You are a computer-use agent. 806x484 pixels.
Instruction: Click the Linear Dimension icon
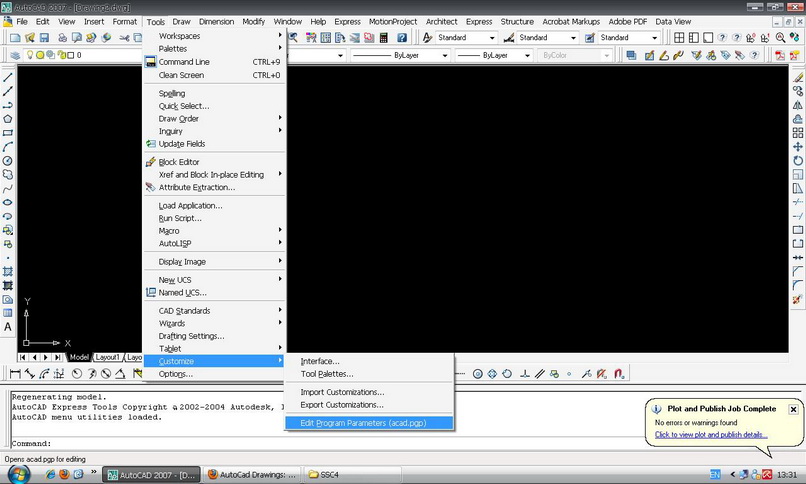15,374
